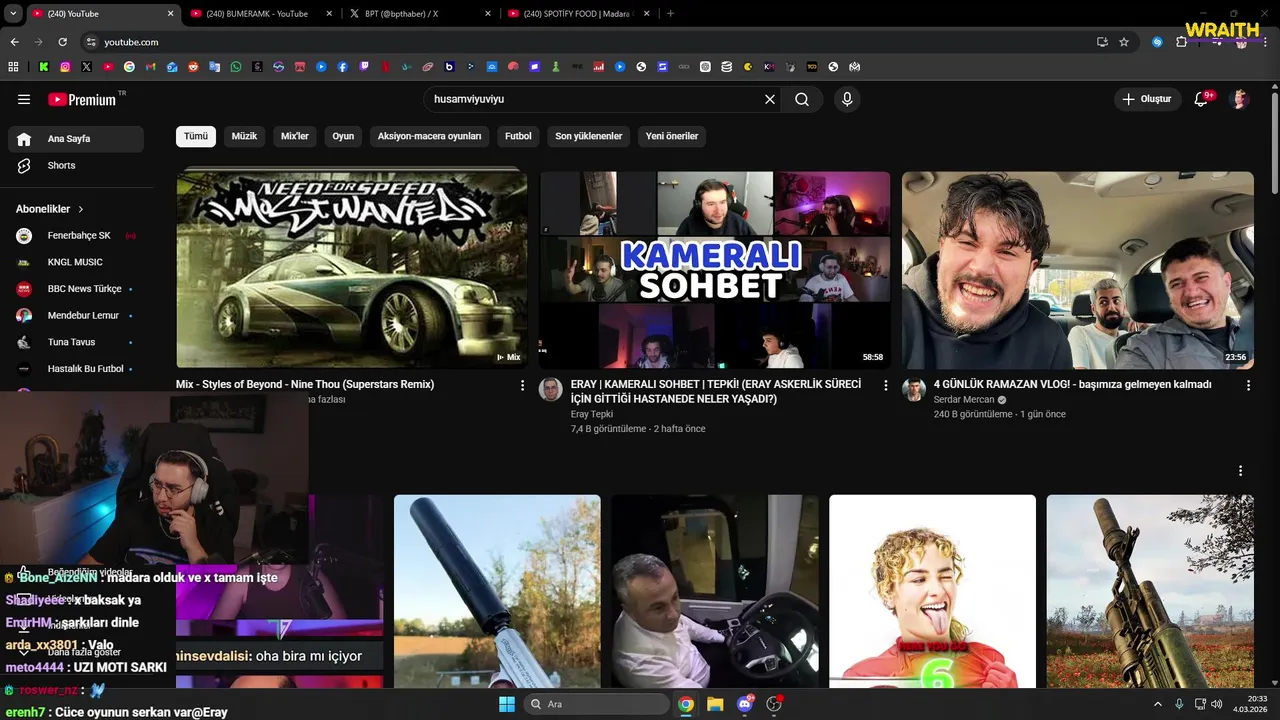Select the Son yüklenenler chip

click(x=589, y=136)
